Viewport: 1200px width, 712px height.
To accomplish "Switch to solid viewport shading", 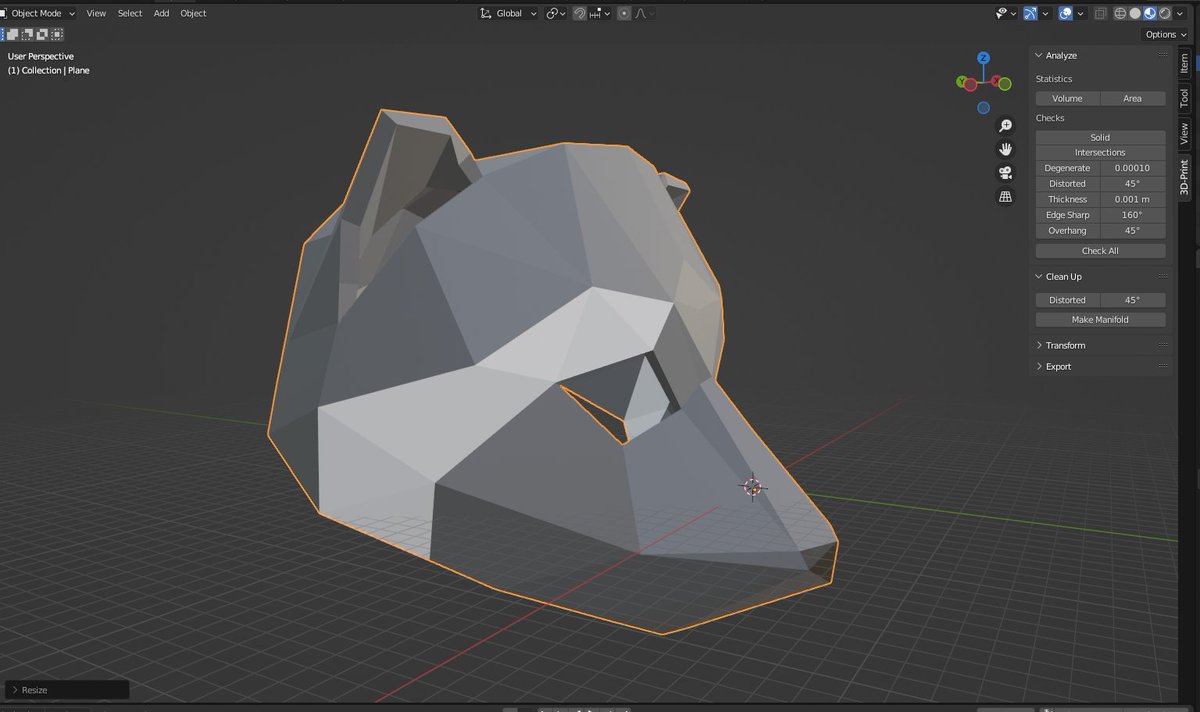I will coord(1135,13).
